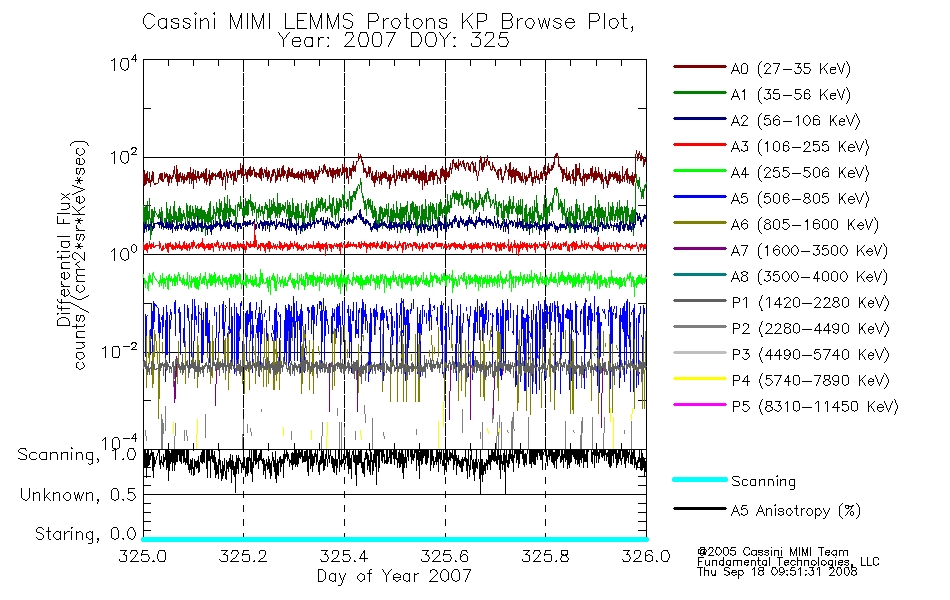Click the Day of Year 2007 axis title
The height and width of the screenshot is (600, 950).
394,576
